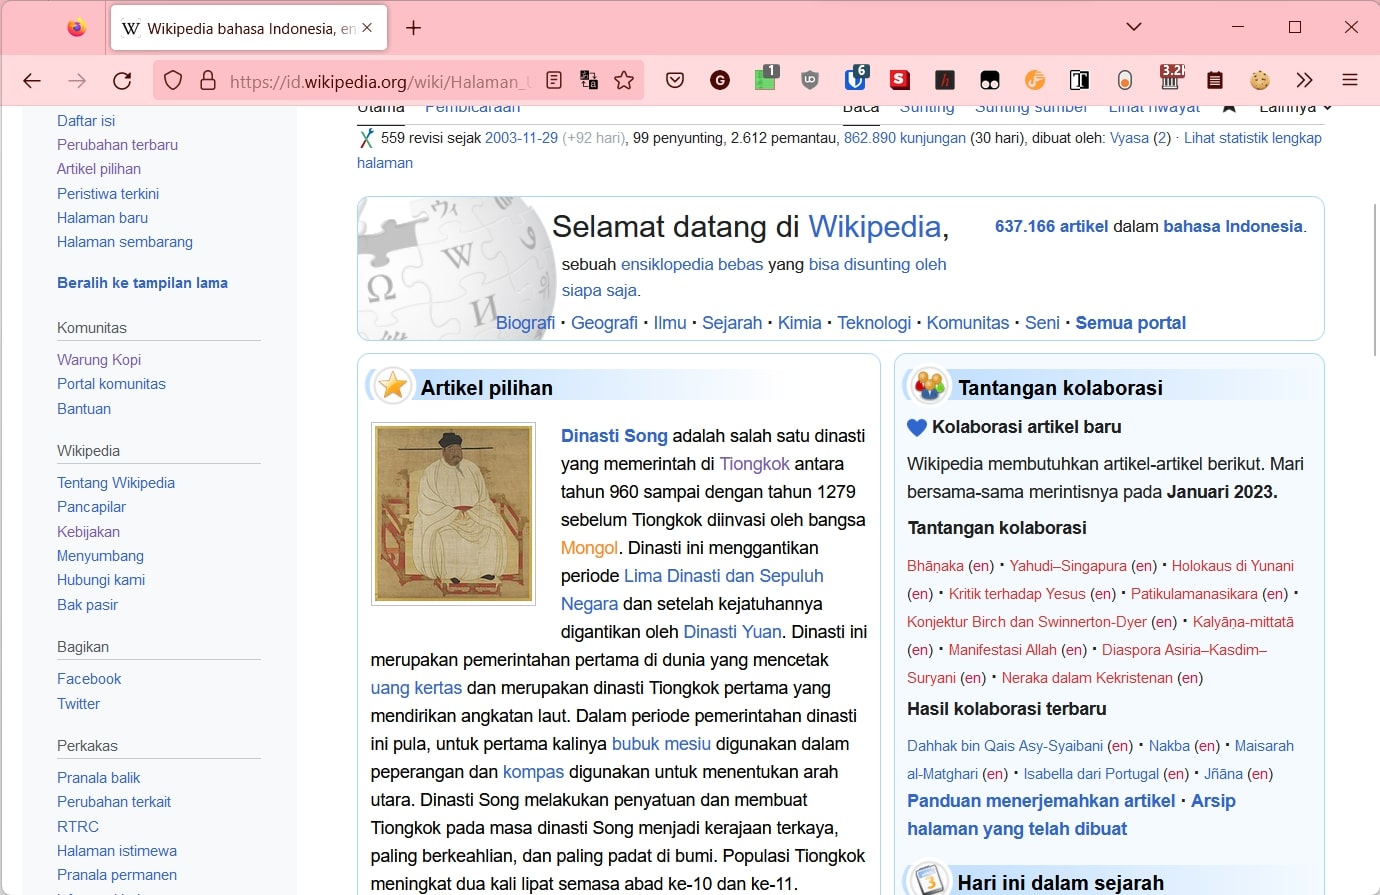This screenshot has height=895, width=1380.
Task: Open the Tampermonkey extension icon
Action: tap(990, 80)
